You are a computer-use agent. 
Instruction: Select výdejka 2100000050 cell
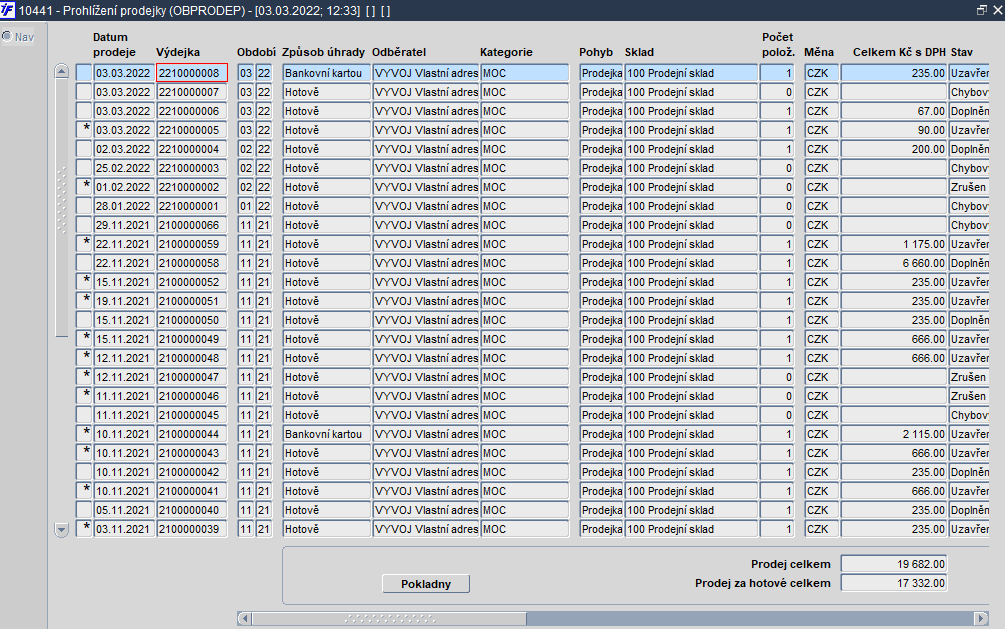(x=192, y=320)
